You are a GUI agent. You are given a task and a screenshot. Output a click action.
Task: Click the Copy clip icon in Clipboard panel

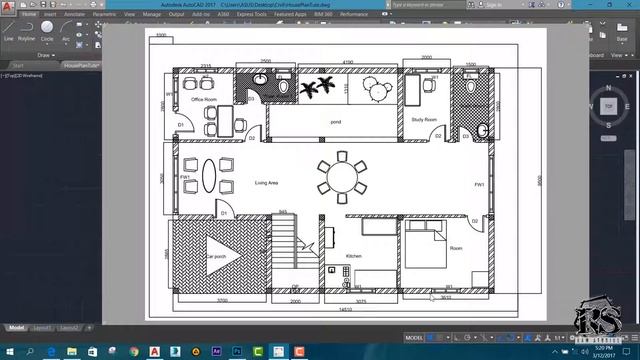pos(602,35)
